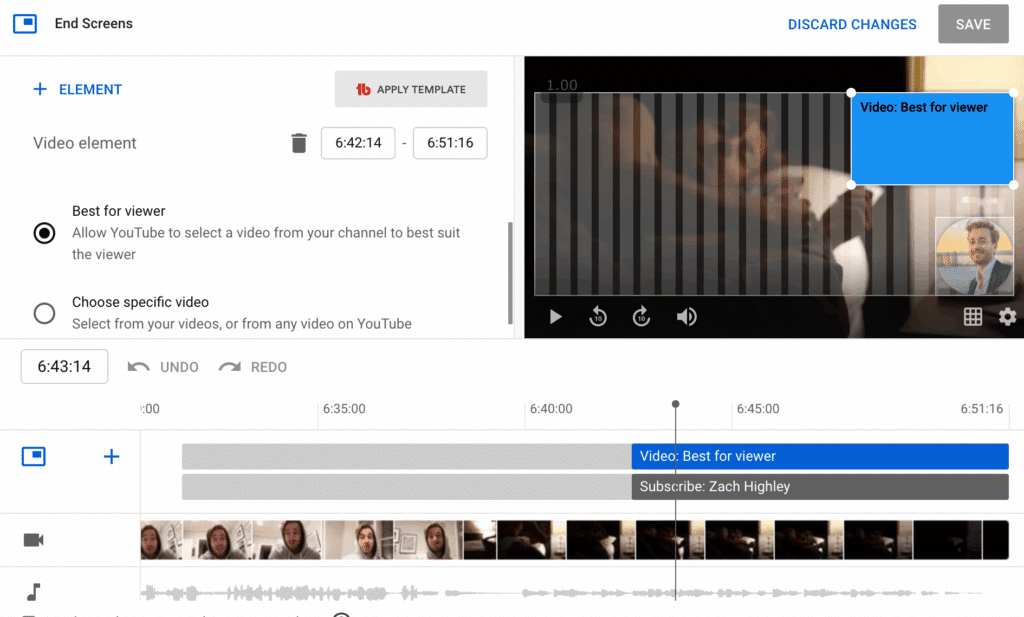Select the Video: Best for viewer timeline bar

[x=820, y=456]
